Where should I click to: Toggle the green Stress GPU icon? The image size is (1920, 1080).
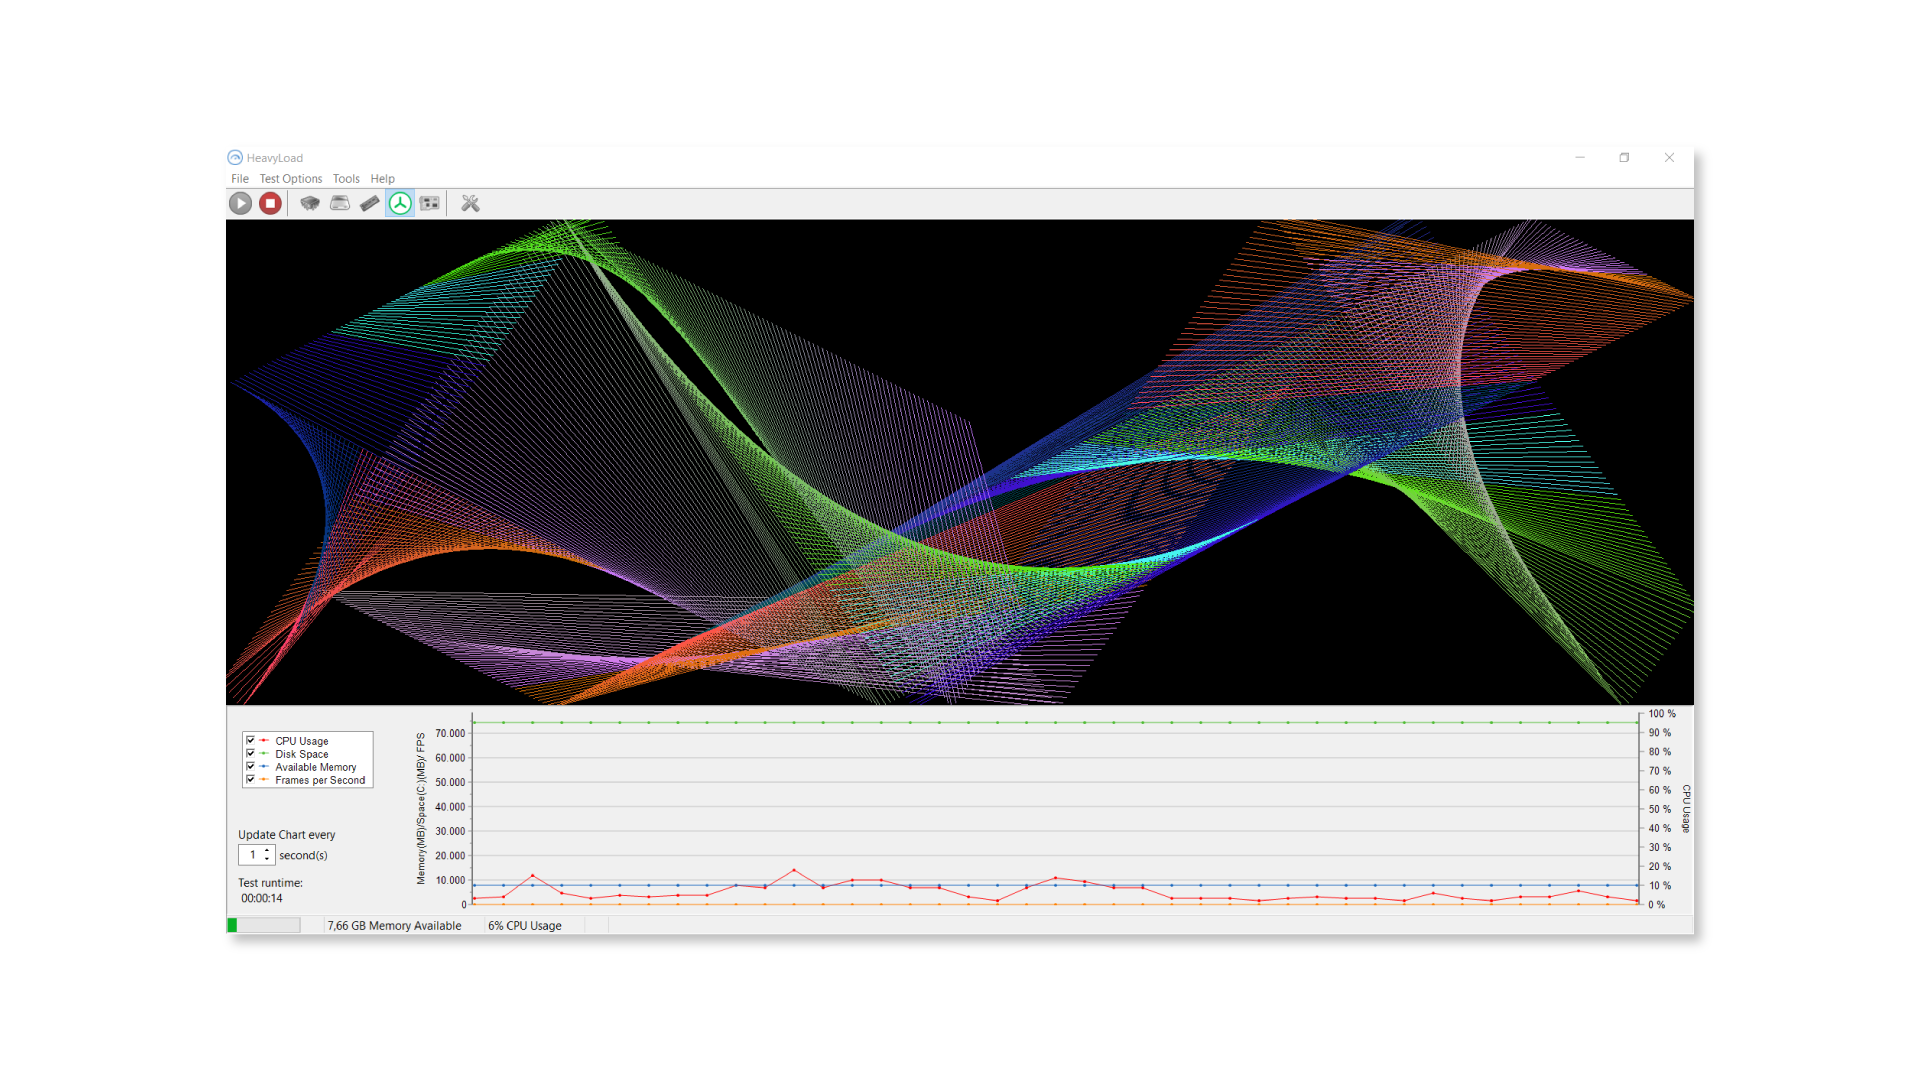point(400,204)
